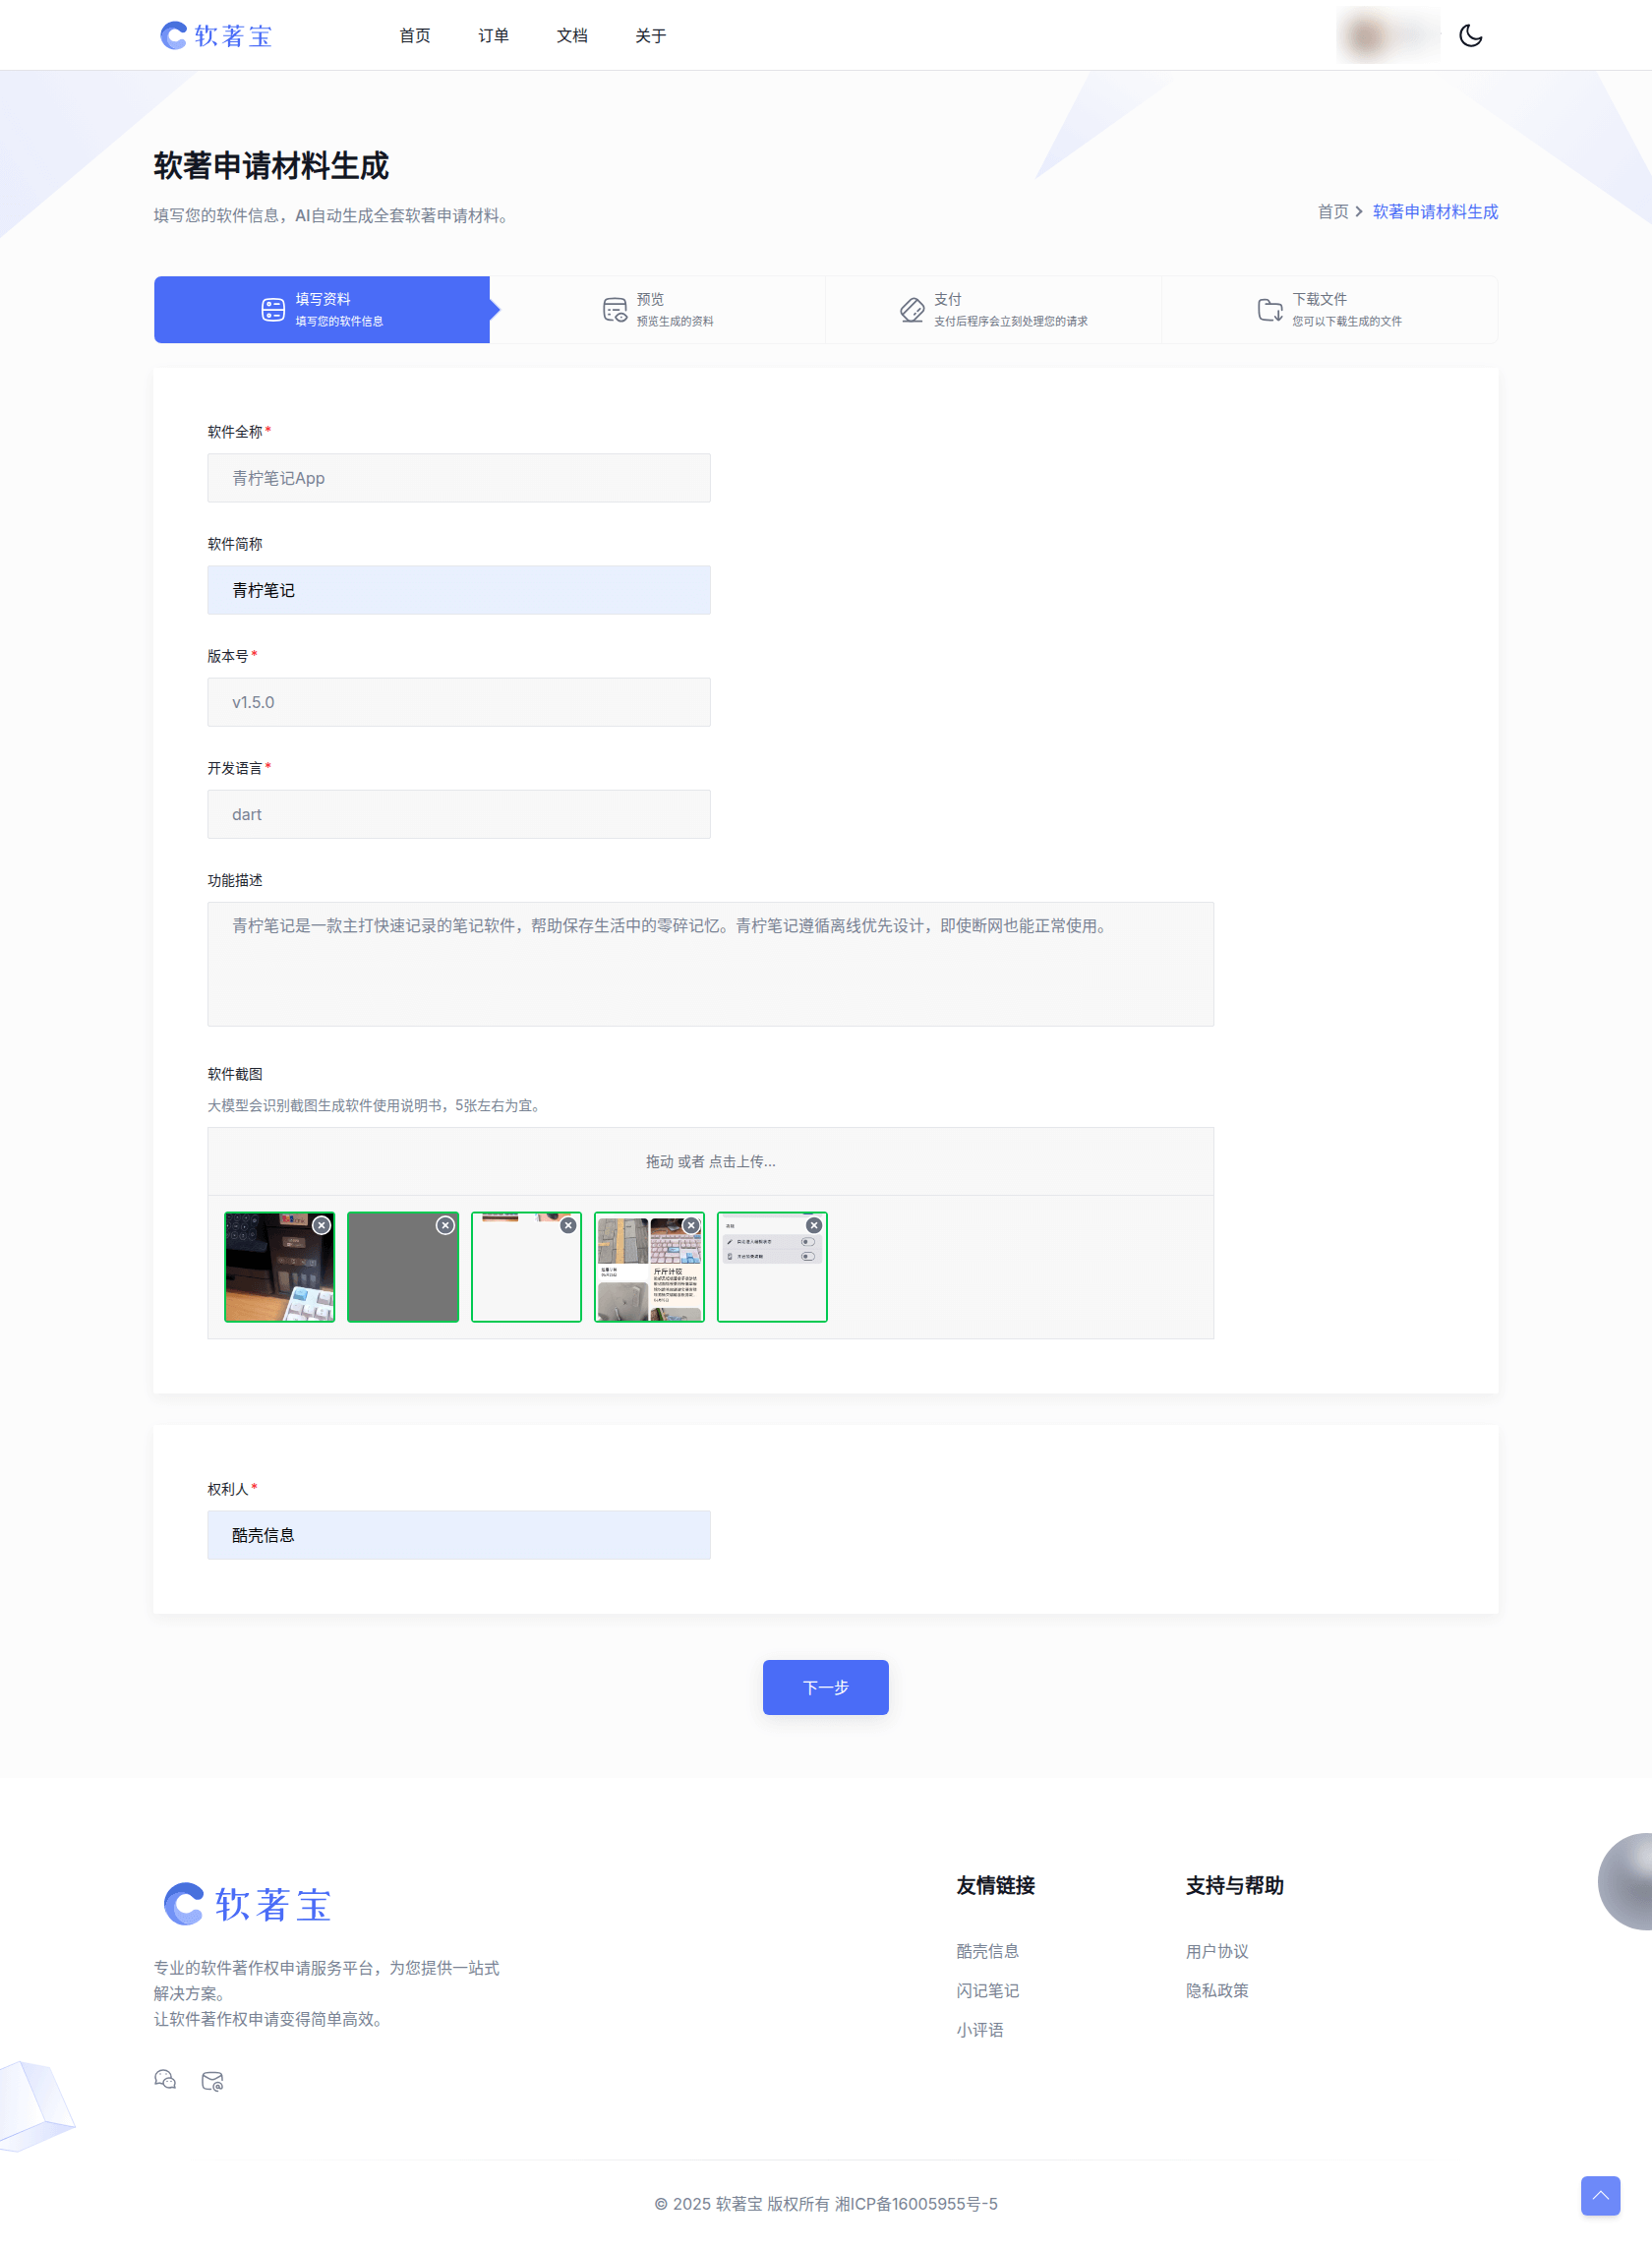Select the 支付 step tab

coord(994,310)
